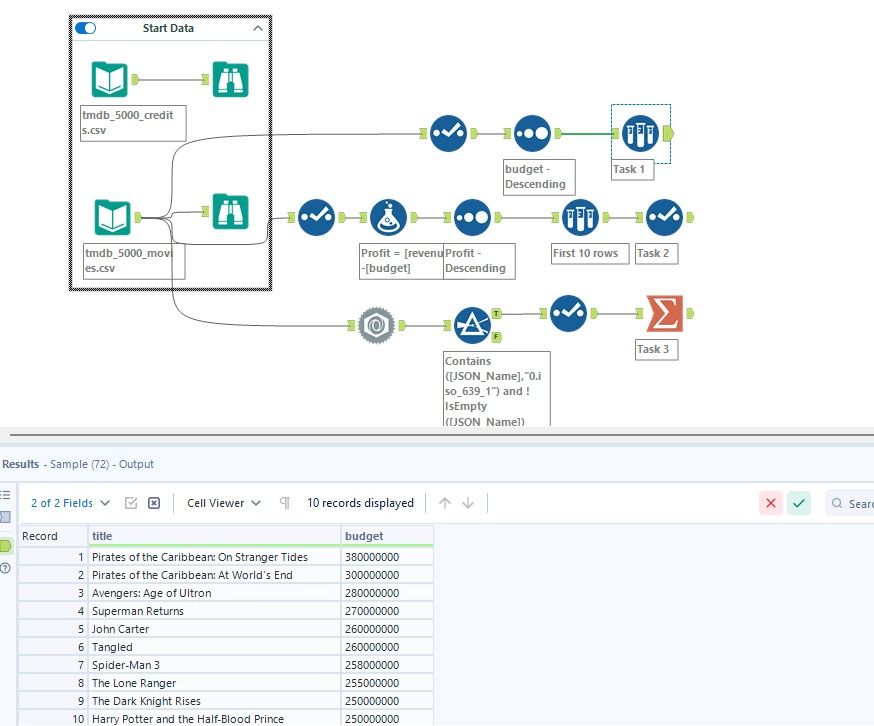The width and height of the screenshot is (874, 726).
Task: Select the Sample tool labeled First 10 rows
Action: [x=580, y=217]
